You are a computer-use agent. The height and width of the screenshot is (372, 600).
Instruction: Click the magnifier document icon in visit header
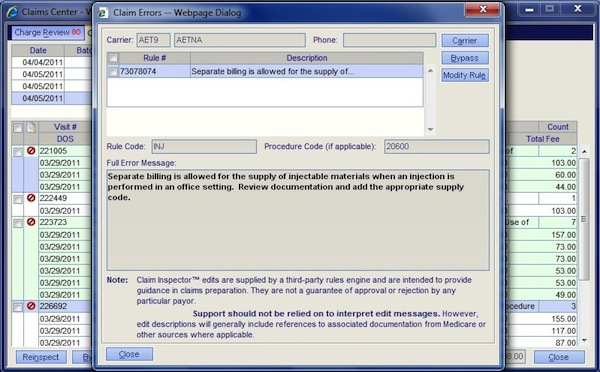tap(31, 127)
